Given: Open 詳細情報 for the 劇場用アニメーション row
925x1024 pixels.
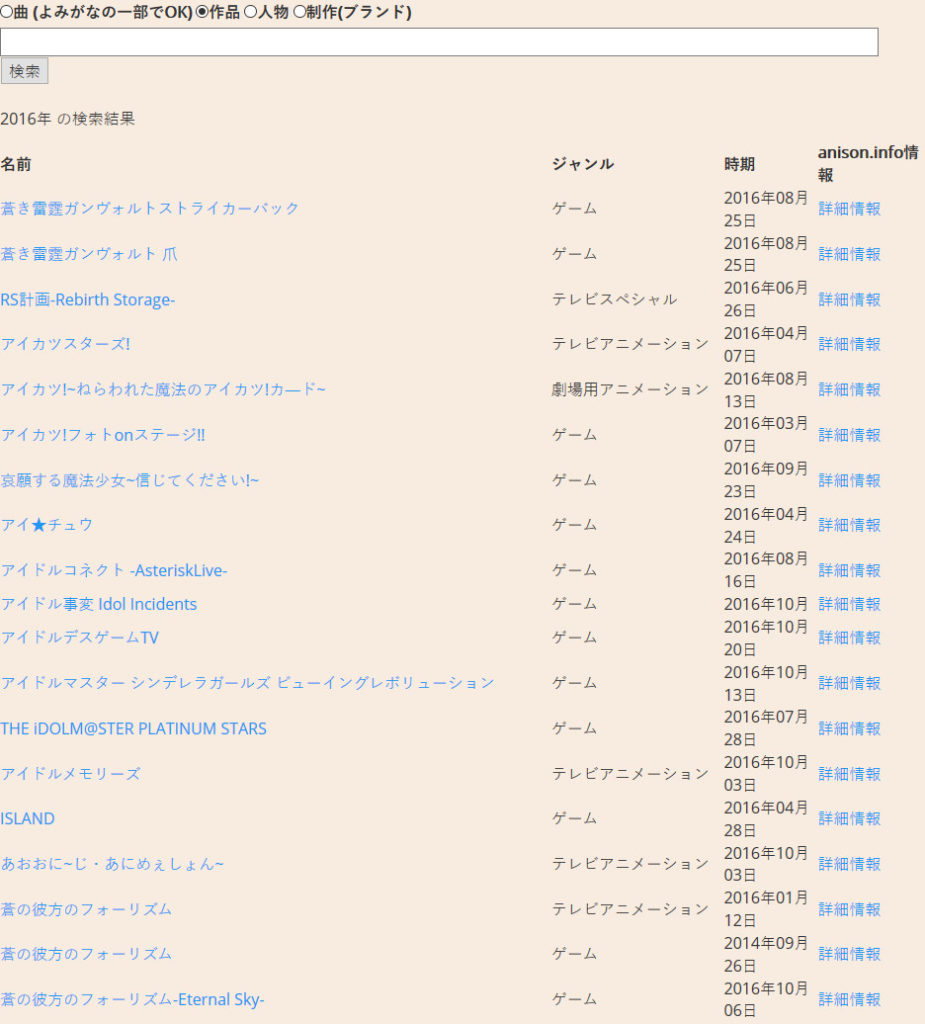Looking at the screenshot, I should click(x=849, y=389).
